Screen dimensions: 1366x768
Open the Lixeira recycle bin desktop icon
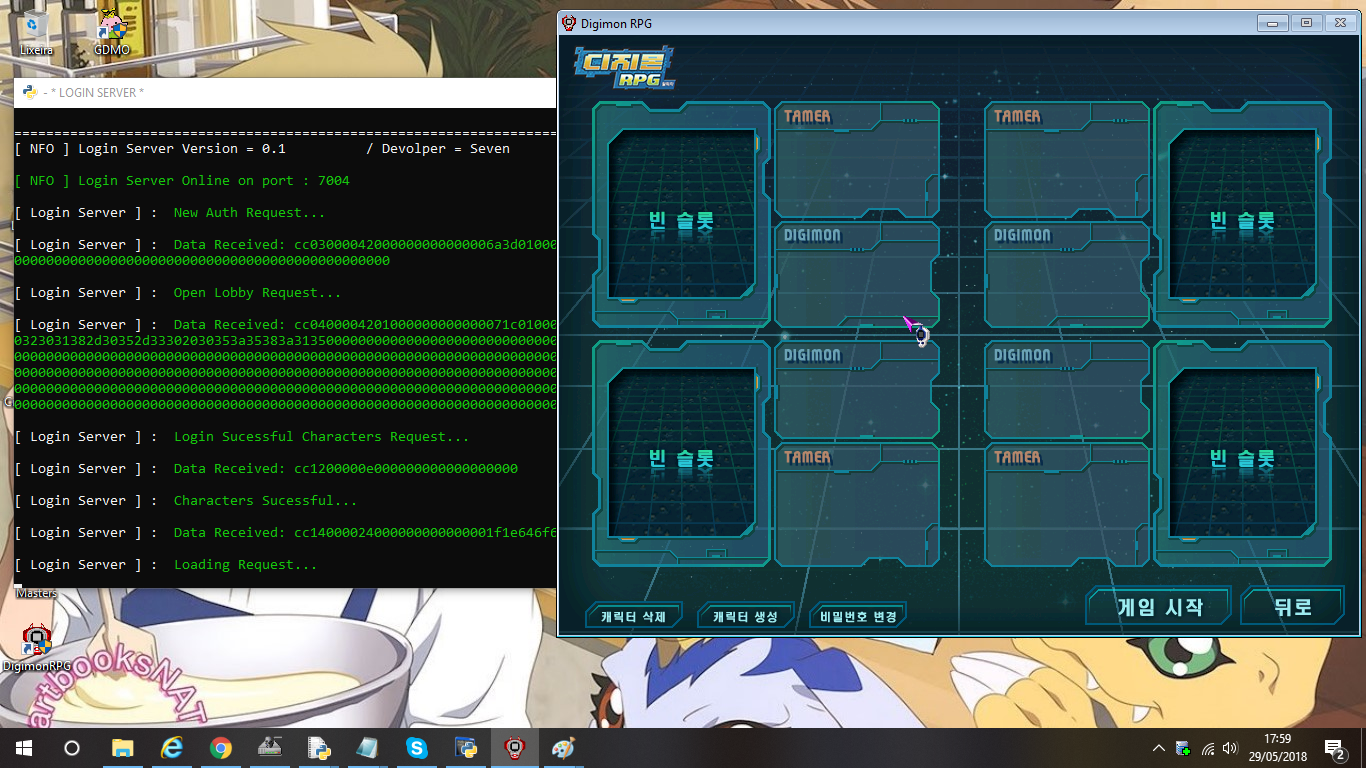click(36, 32)
